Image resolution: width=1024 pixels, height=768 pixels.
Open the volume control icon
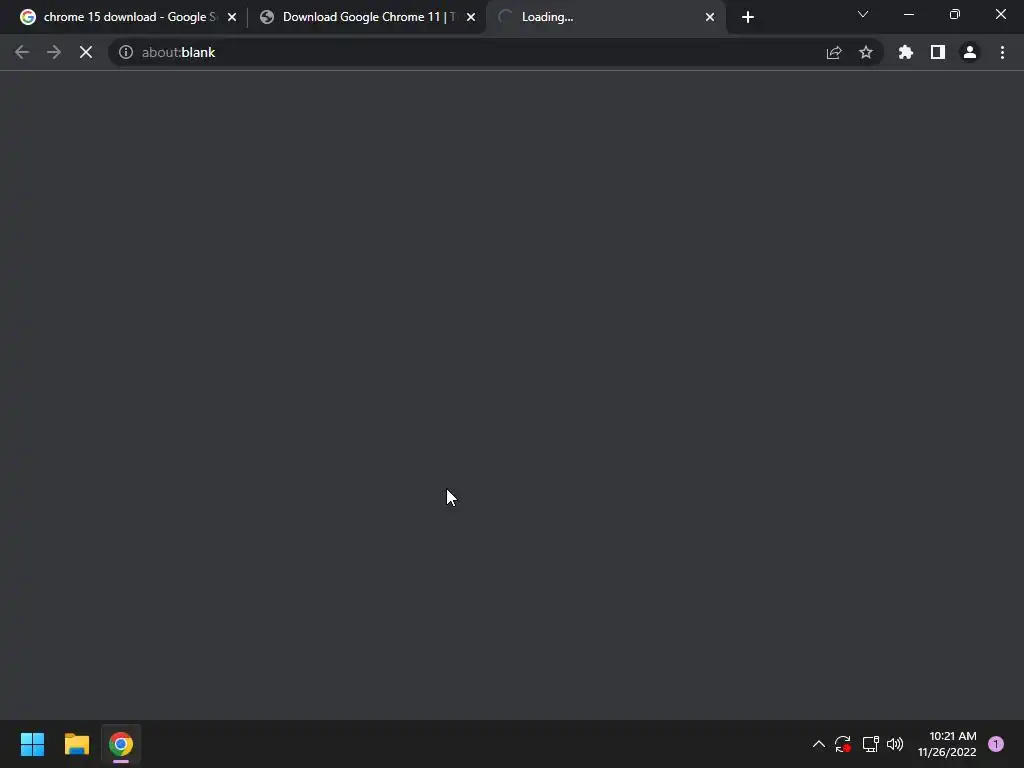(x=895, y=744)
